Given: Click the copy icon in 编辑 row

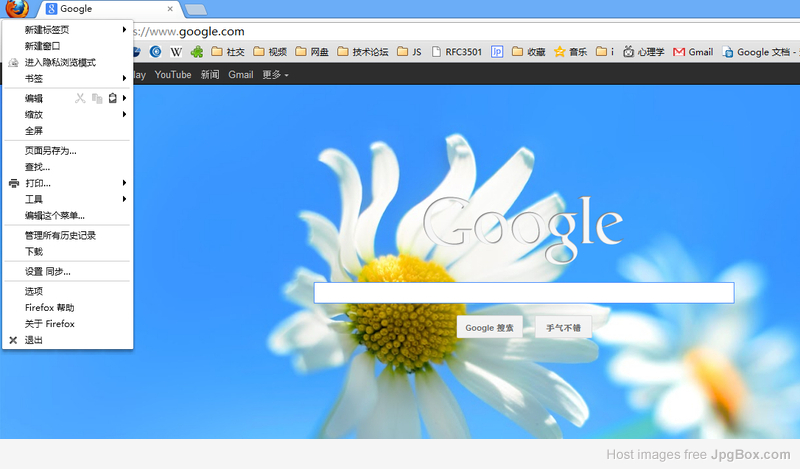Looking at the screenshot, I should 97,98.
